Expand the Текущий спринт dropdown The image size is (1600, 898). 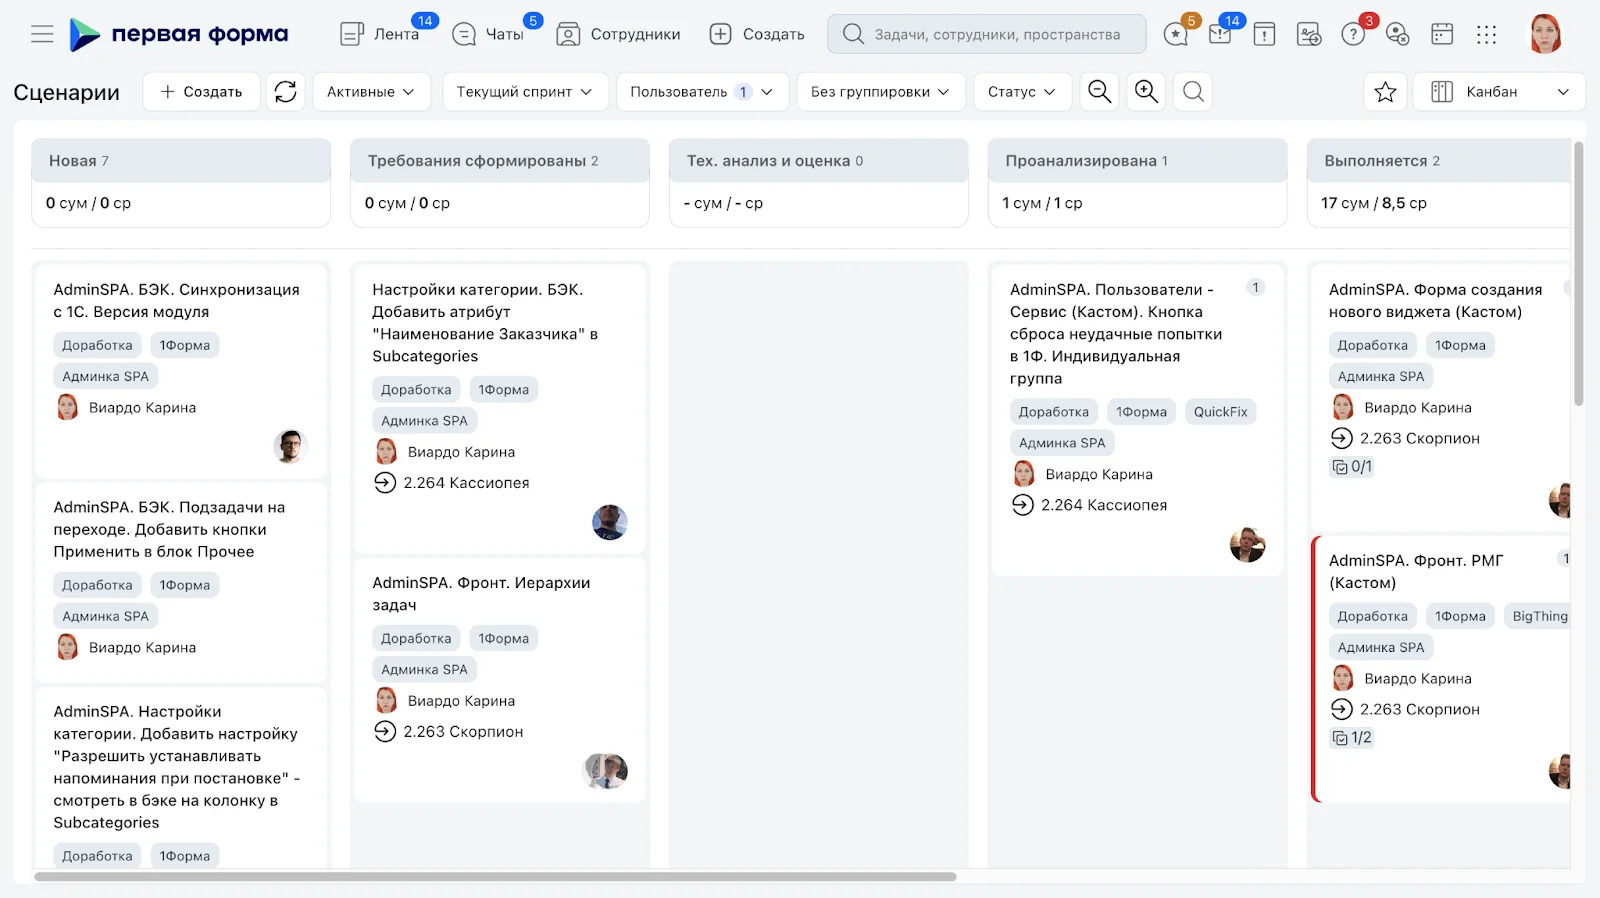click(524, 92)
